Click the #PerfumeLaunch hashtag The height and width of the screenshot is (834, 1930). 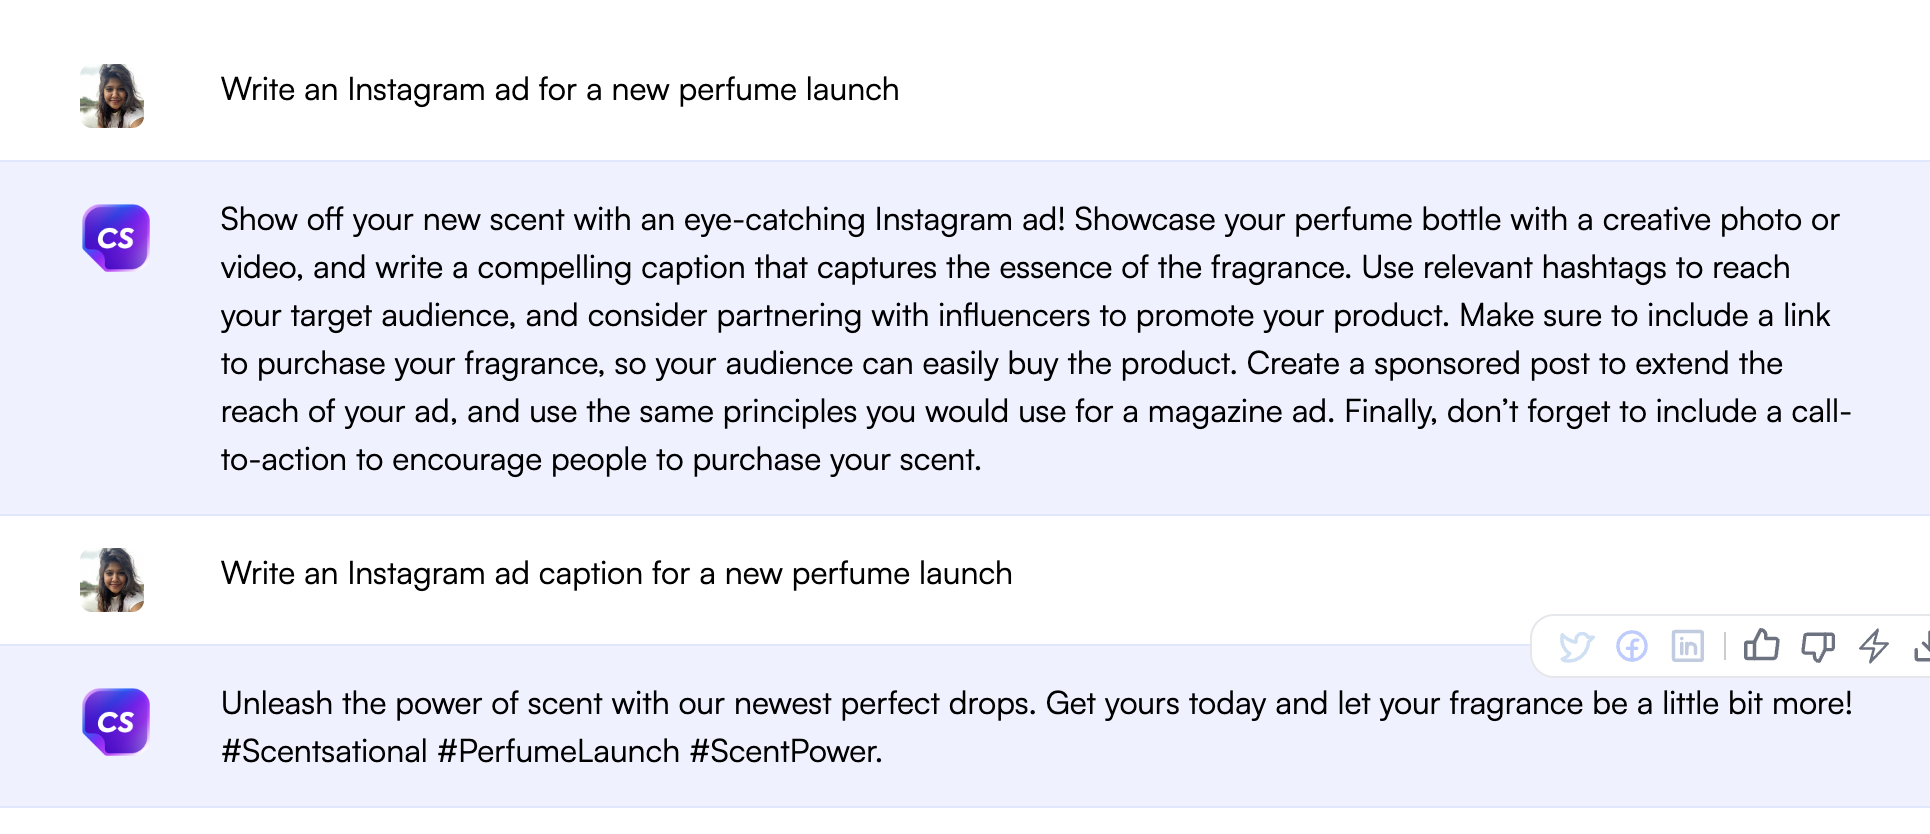coord(559,752)
